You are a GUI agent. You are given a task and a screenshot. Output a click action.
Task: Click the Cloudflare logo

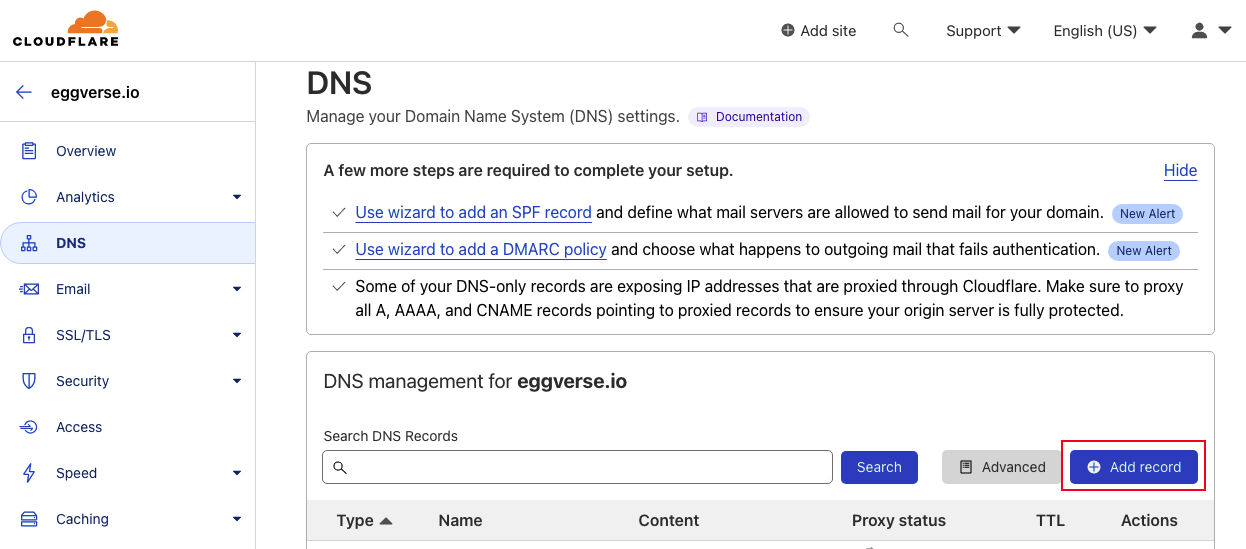coord(66,29)
